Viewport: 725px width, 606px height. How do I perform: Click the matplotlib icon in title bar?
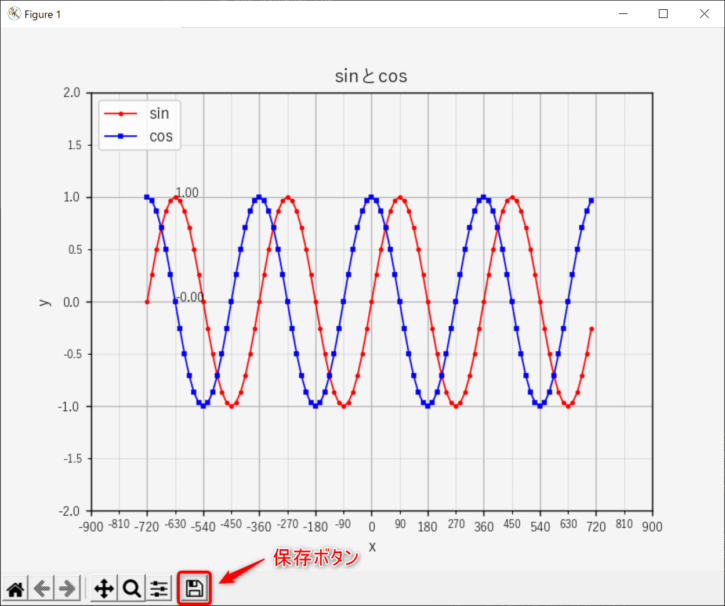tap(14, 14)
